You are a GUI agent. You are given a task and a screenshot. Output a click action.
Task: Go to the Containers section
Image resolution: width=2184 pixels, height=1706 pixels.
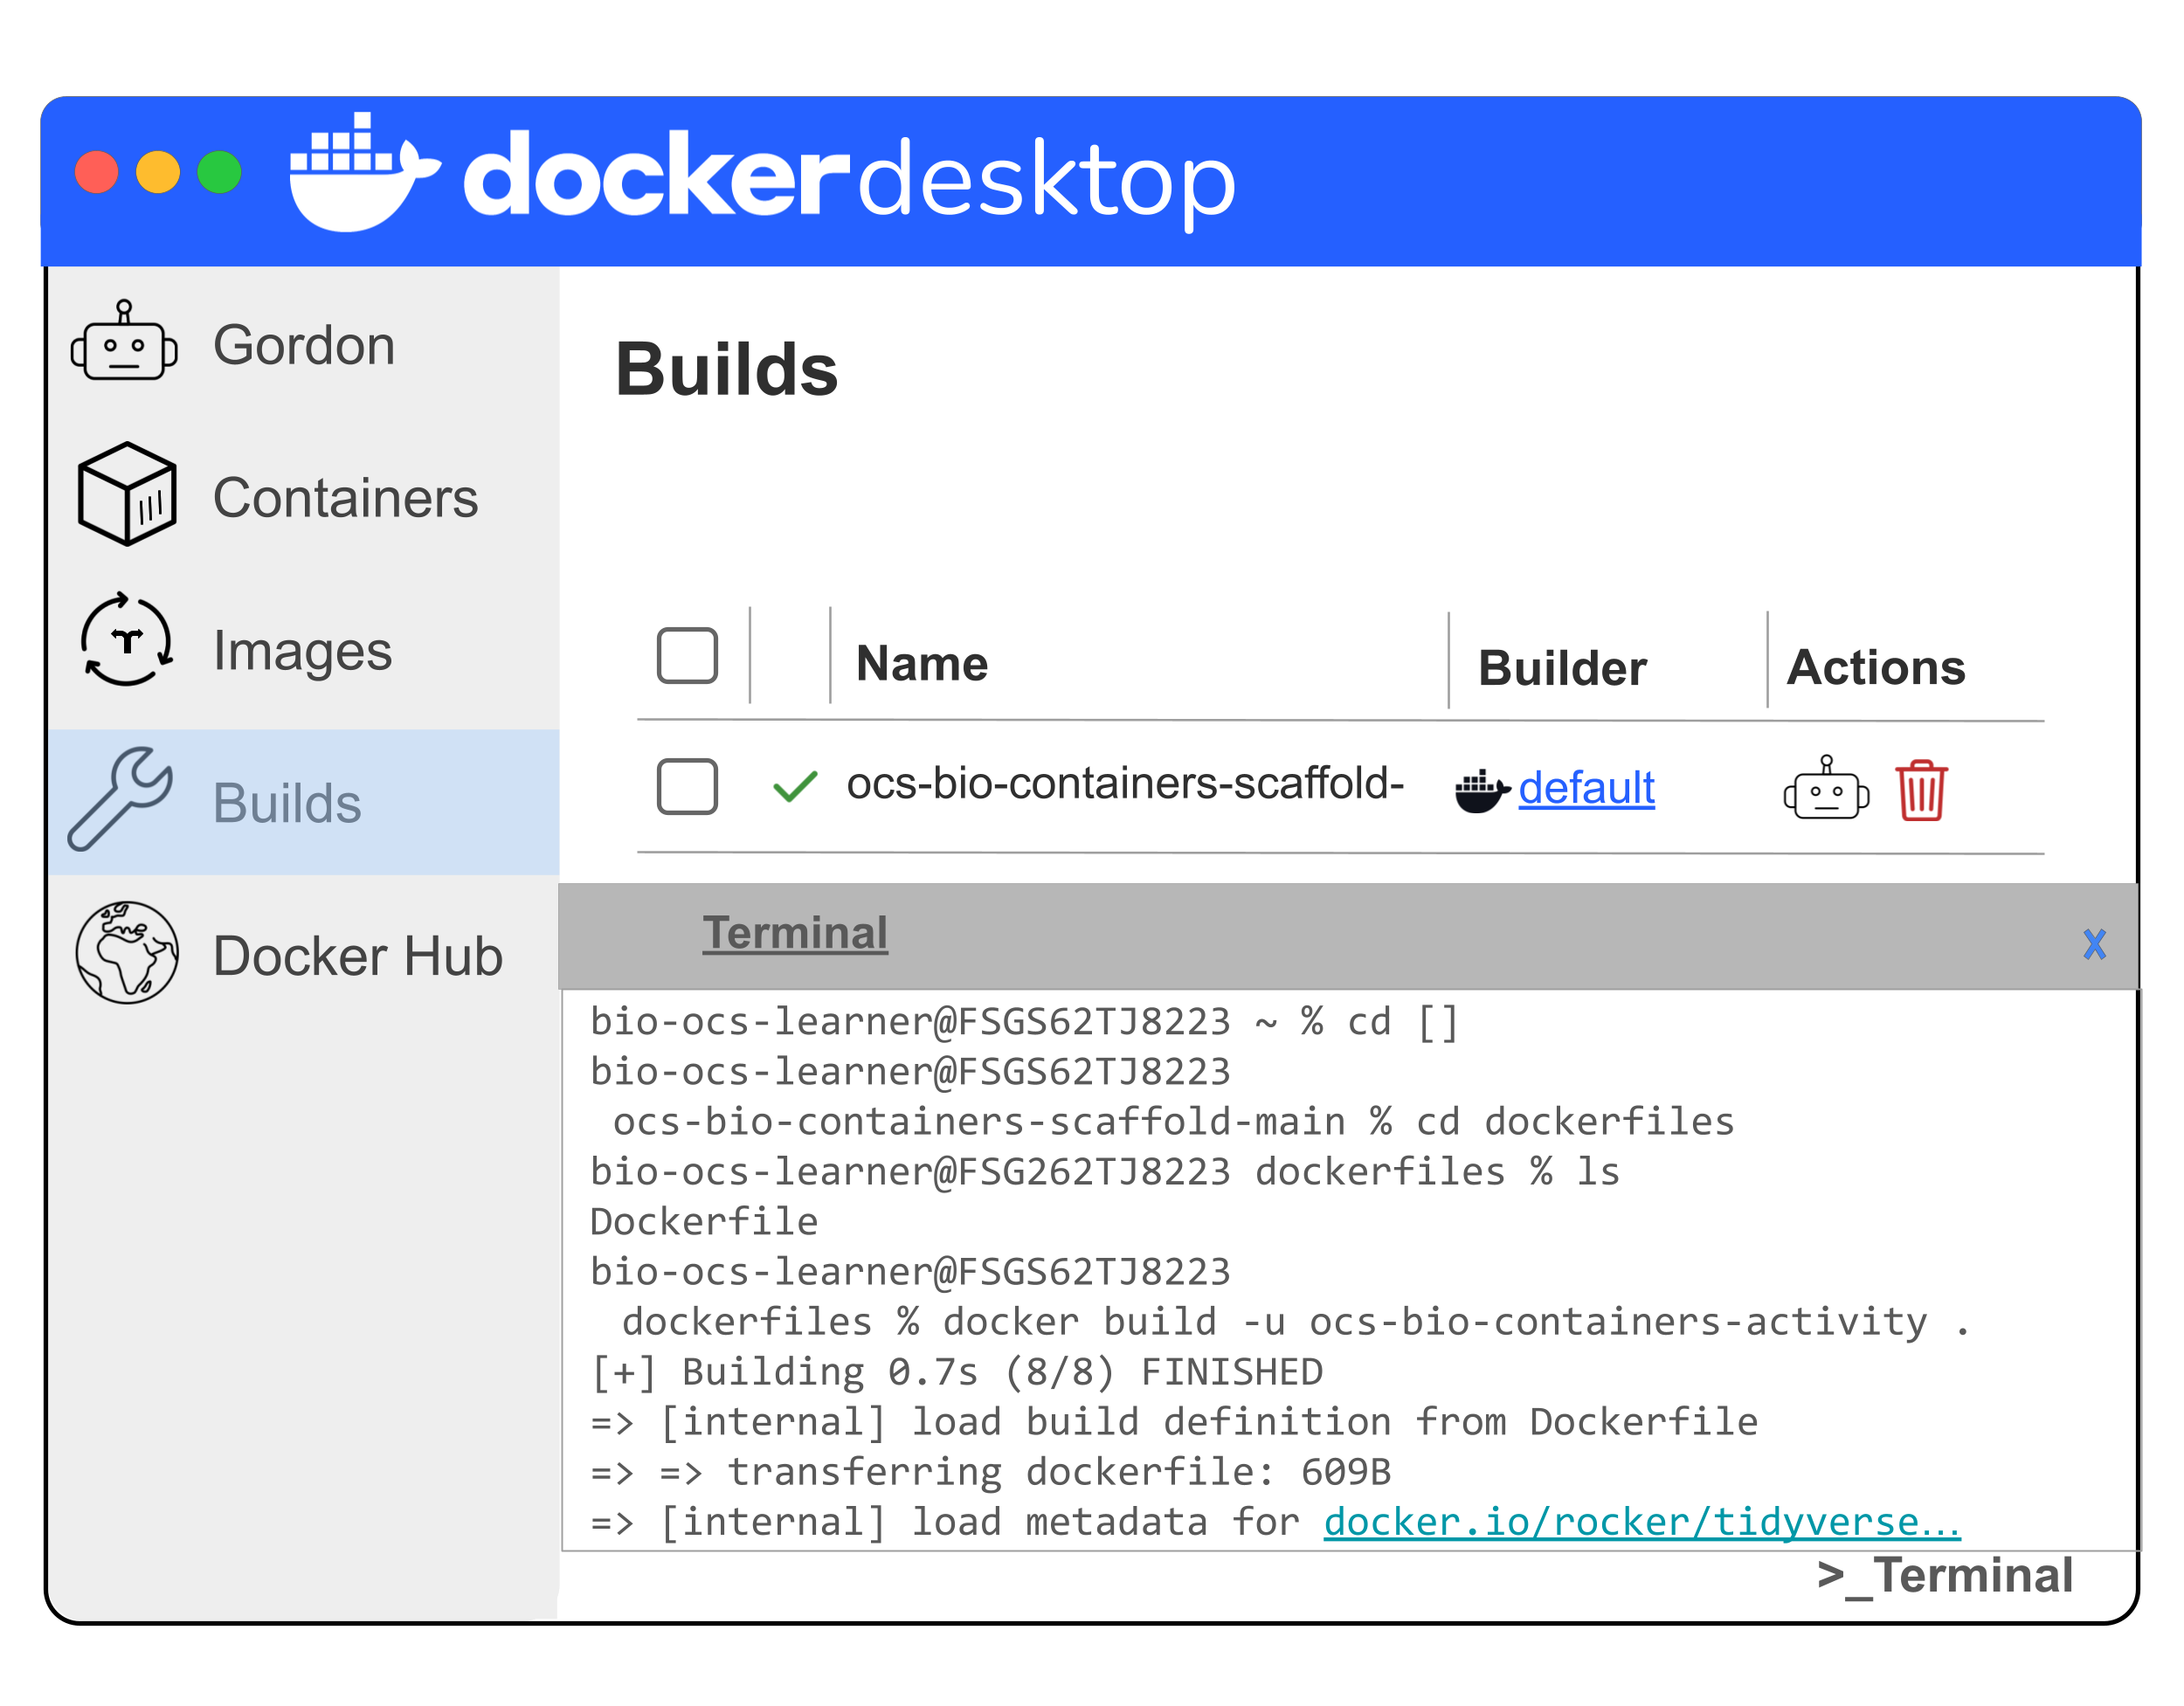(x=346, y=498)
